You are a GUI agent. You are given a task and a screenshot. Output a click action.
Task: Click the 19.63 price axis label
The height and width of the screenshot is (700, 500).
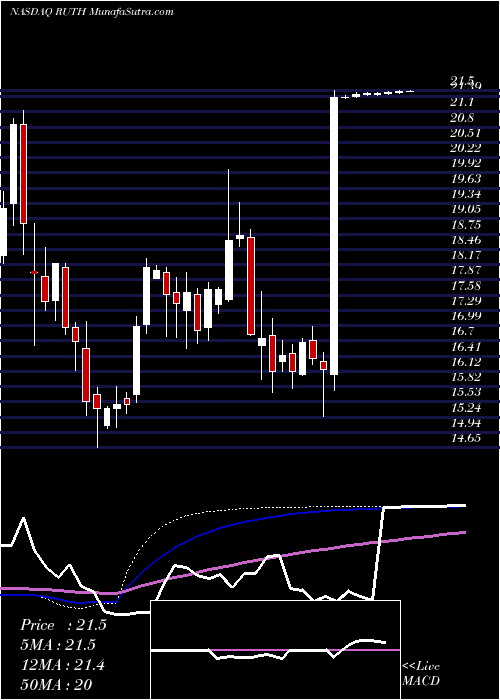[x=466, y=179]
